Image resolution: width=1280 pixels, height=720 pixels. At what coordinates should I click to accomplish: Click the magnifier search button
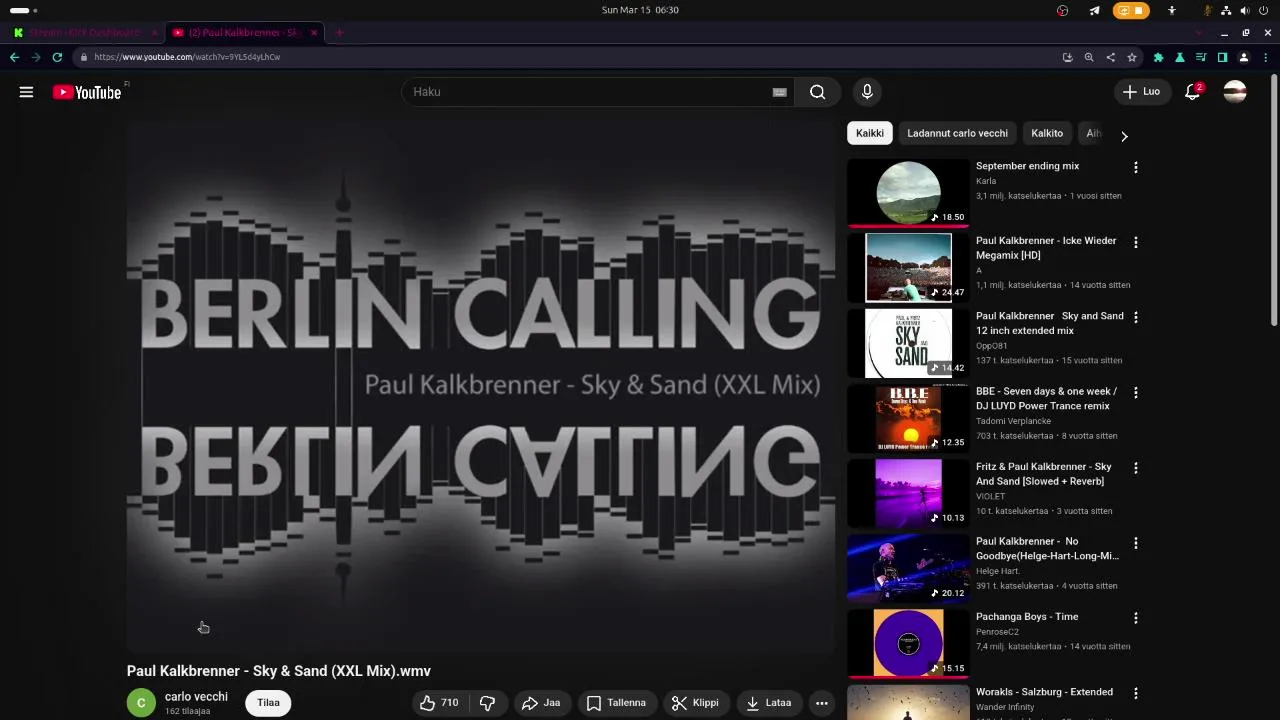point(818,92)
